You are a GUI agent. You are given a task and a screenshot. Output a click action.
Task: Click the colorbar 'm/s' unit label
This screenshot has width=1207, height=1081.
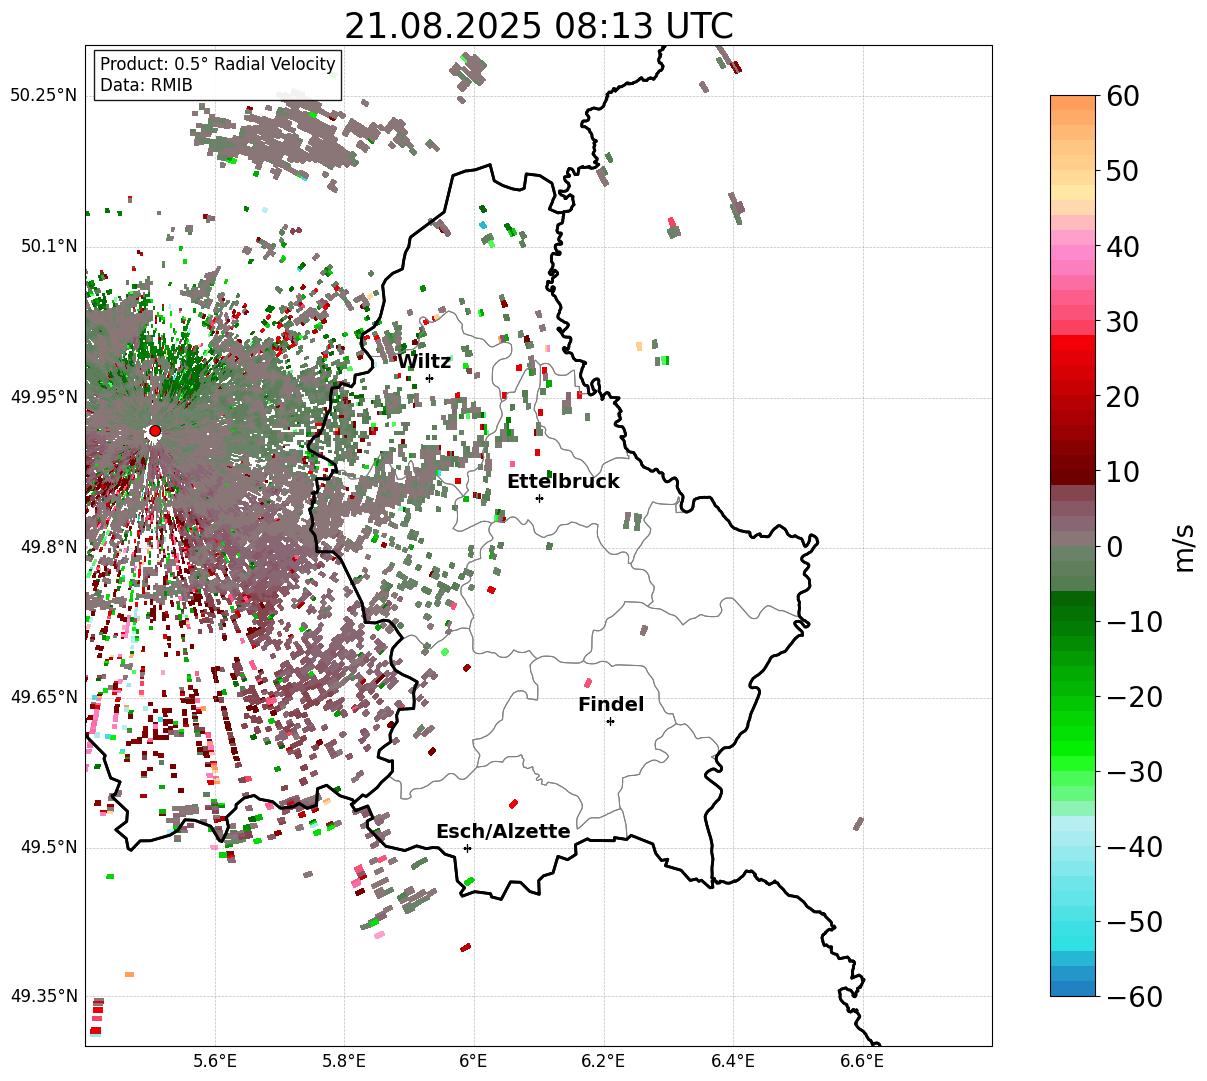click(x=1185, y=547)
